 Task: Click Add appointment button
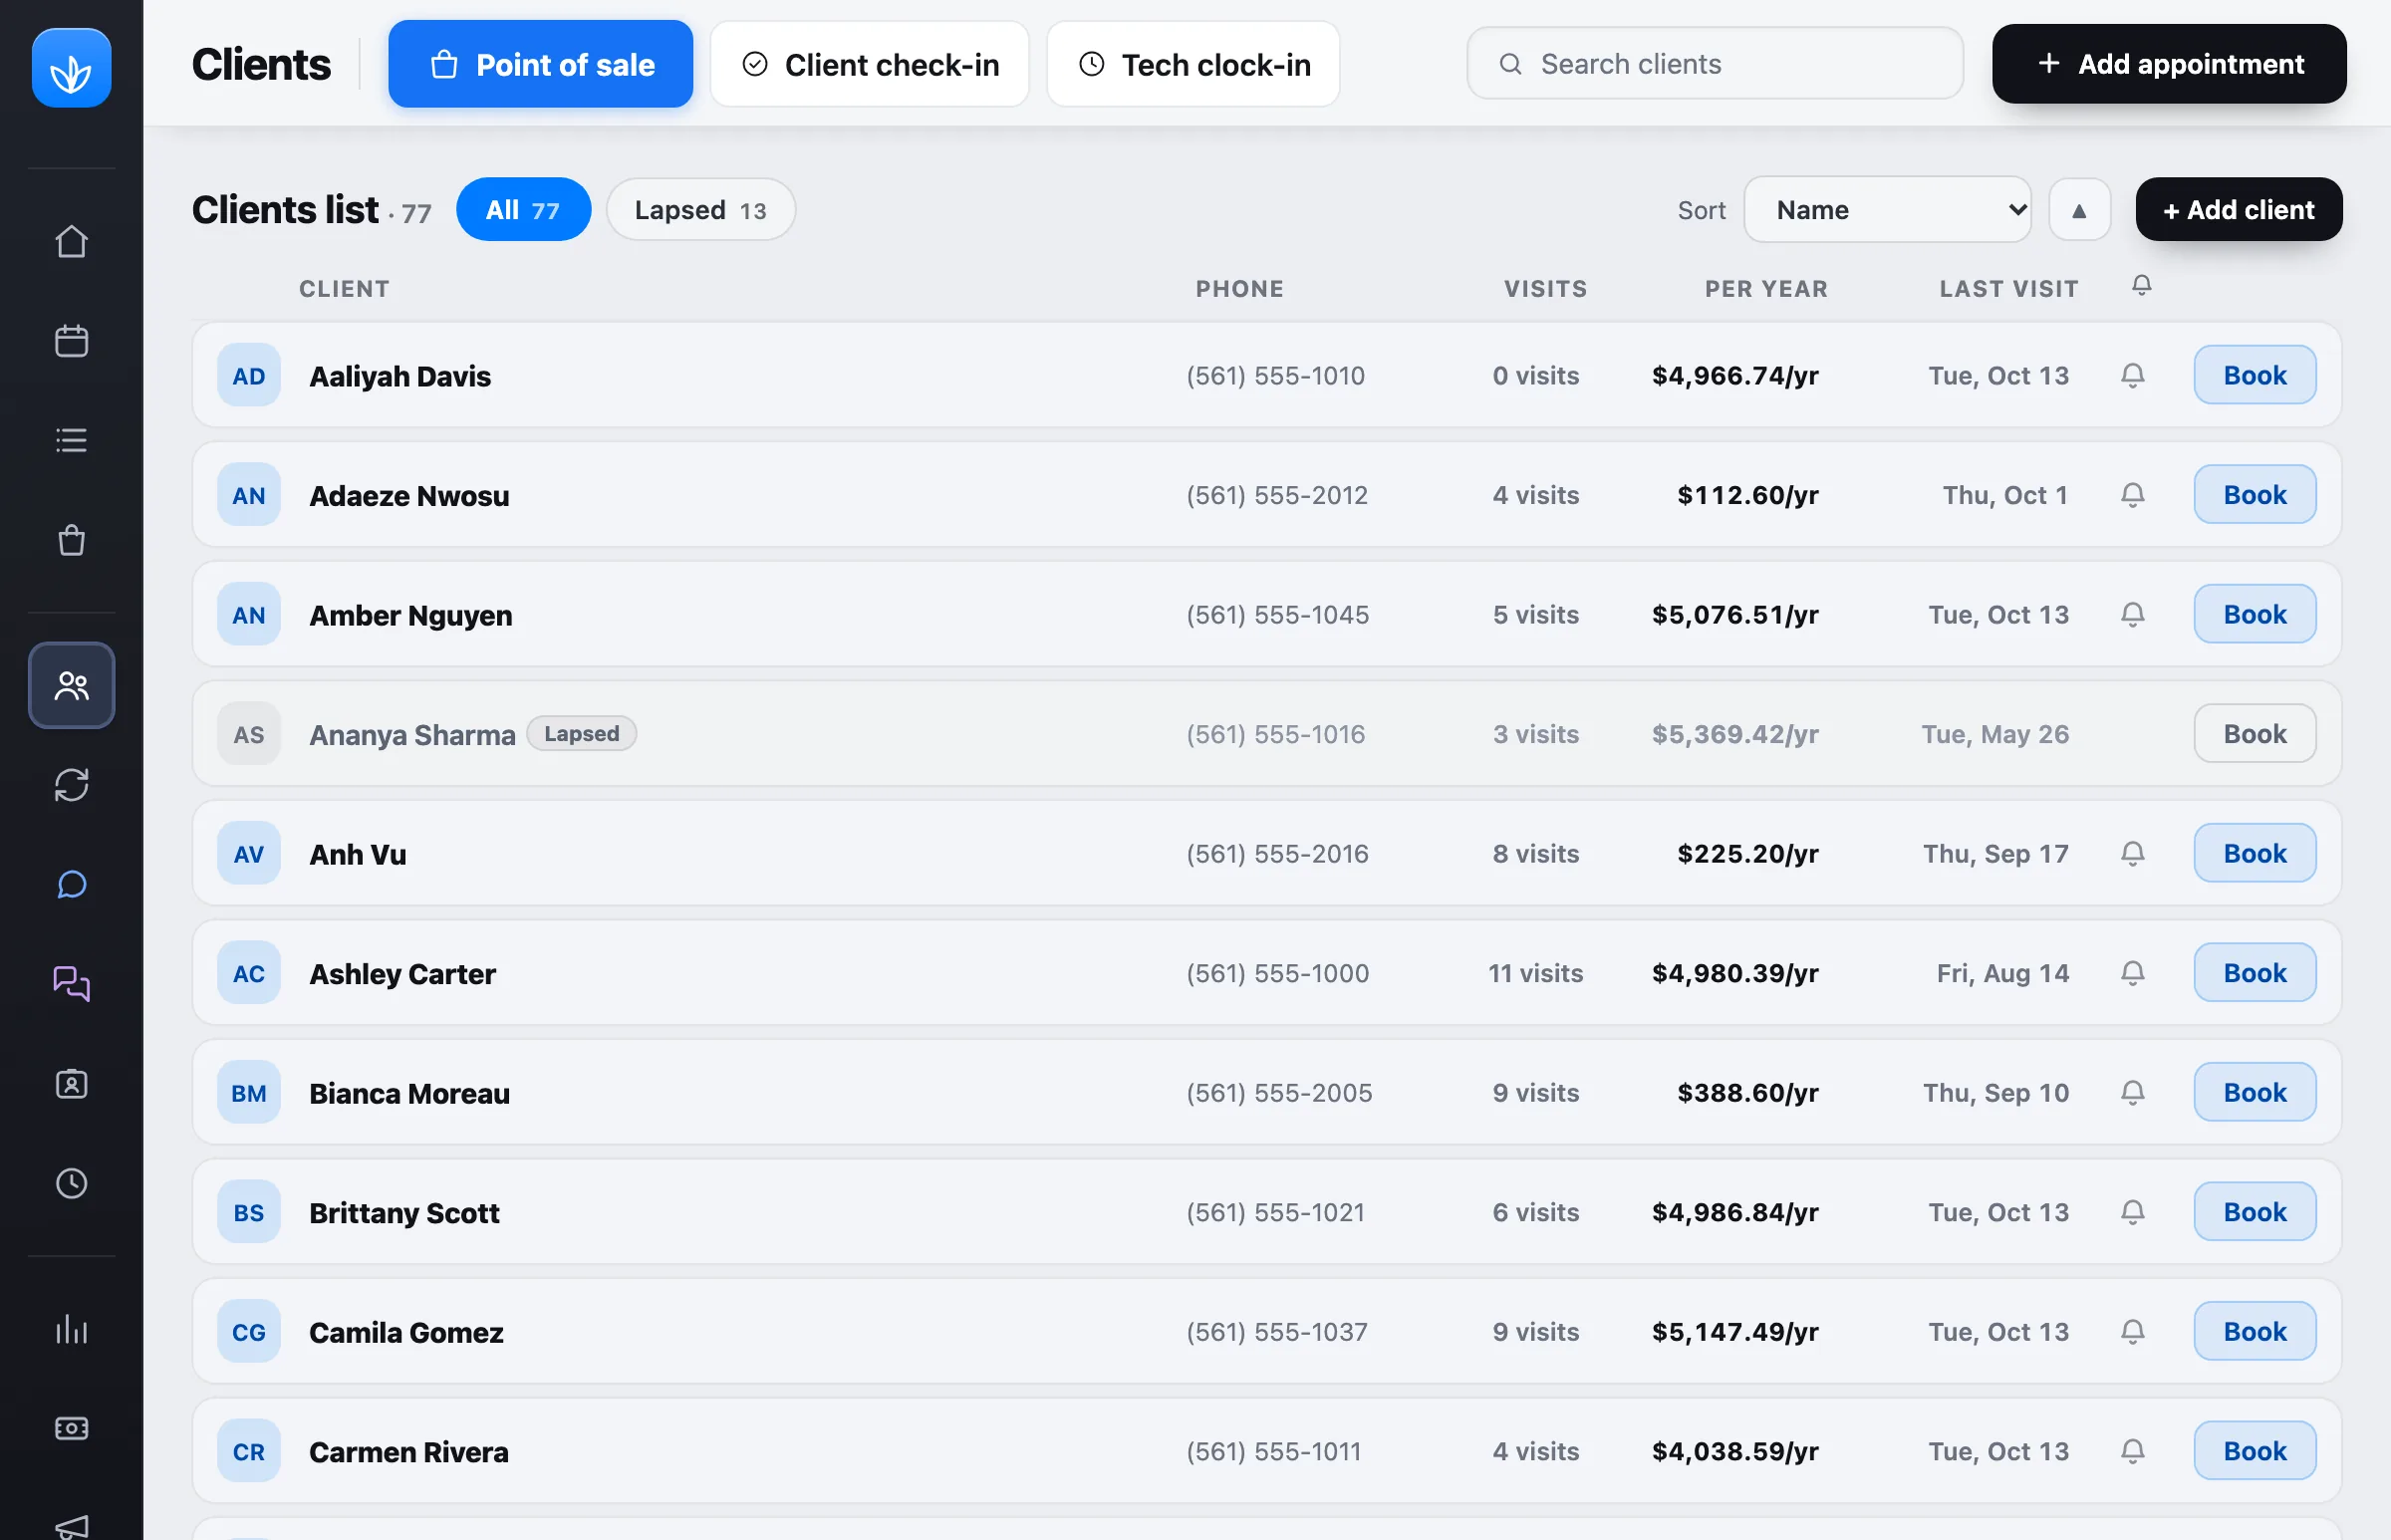point(2169,64)
